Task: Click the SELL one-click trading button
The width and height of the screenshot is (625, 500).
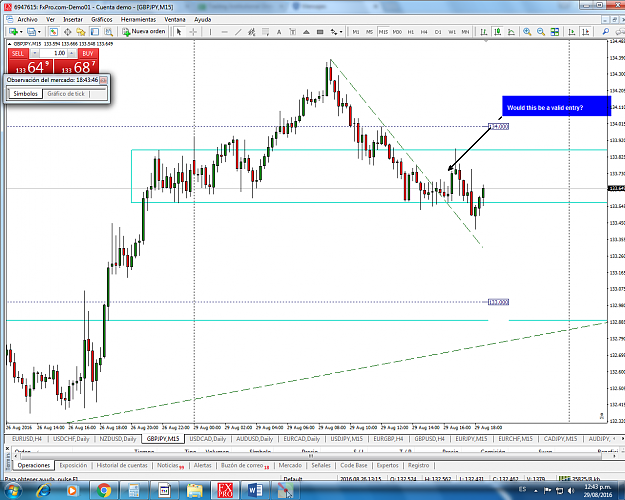Action: coord(18,53)
